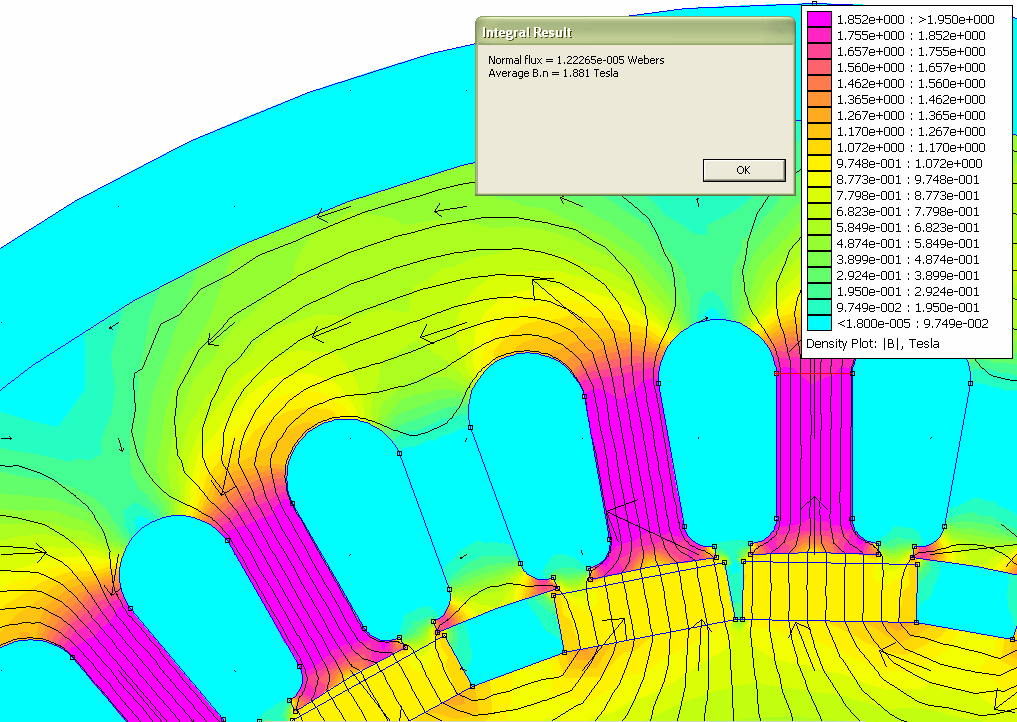Click legend swatch for 2.924e-001 : 3.899e-001
Viewport: 1017px width, 722px height.
pyautogui.click(x=819, y=275)
